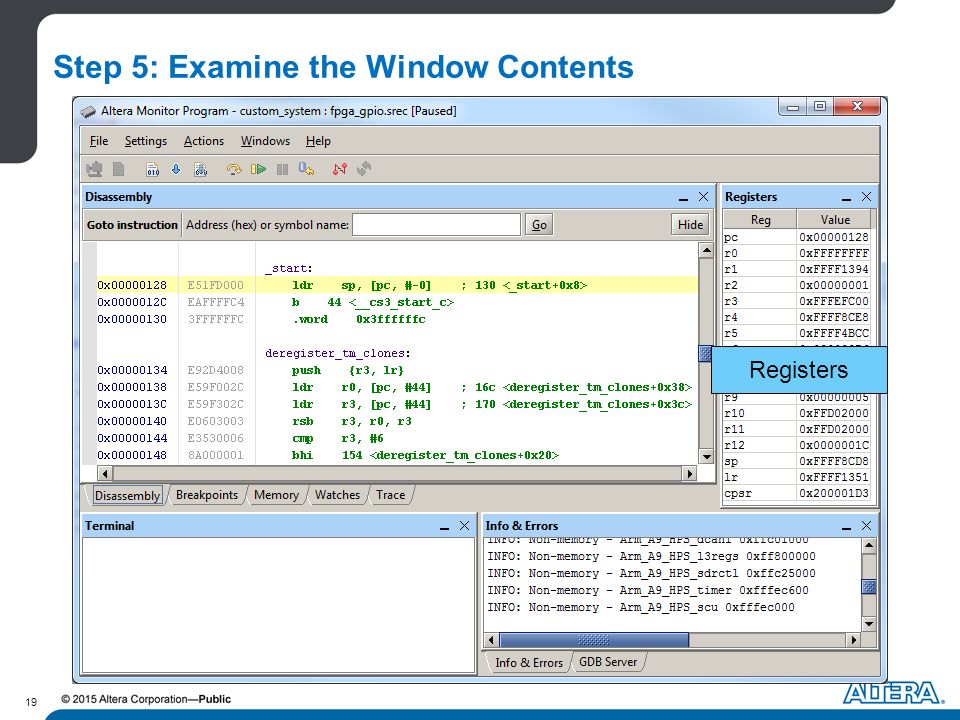Viewport: 960px width, 720px height.
Task: Minimize the Disassembly panel
Action: tap(683, 198)
